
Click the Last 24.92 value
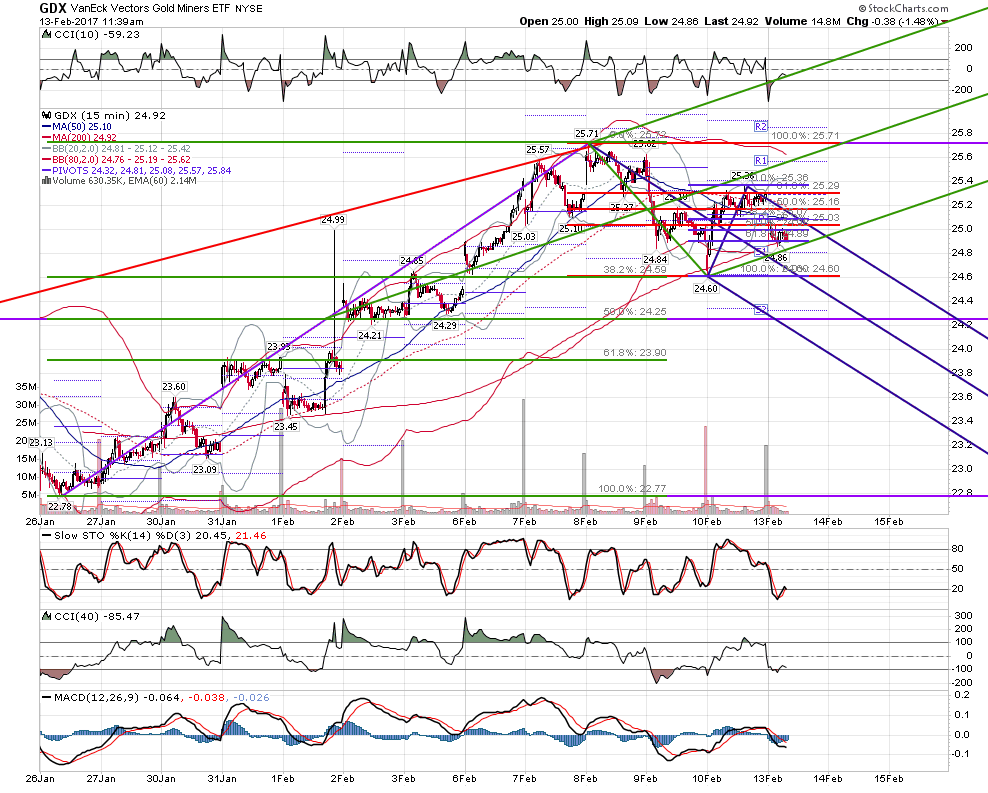[x=732, y=21]
